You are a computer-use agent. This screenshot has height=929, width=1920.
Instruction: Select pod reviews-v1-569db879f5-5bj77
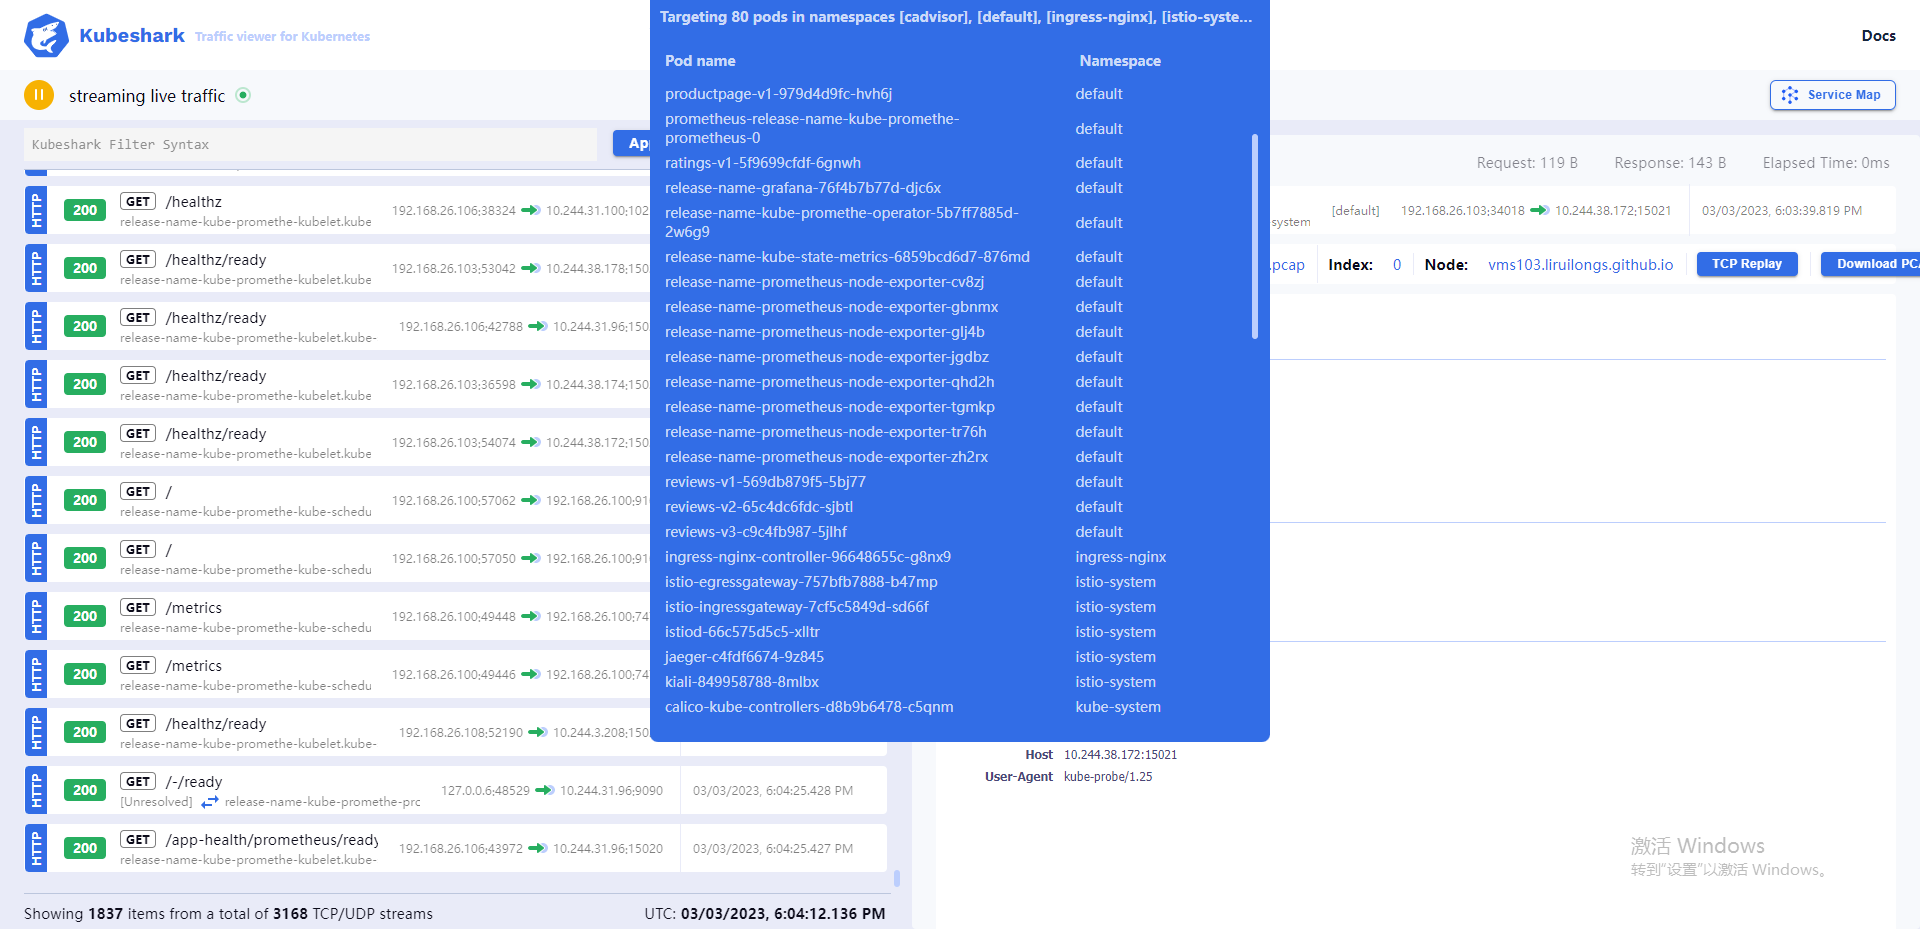point(765,482)
